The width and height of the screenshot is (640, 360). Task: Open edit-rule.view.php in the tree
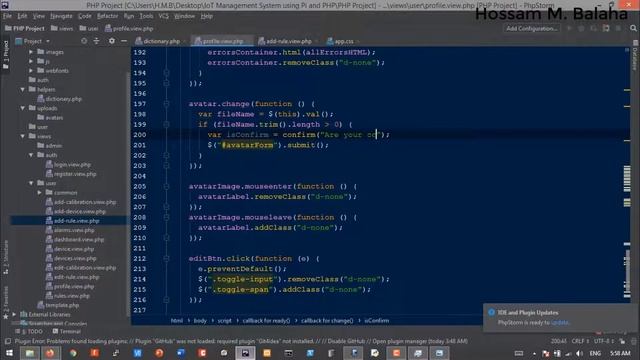tap(76, 277)
